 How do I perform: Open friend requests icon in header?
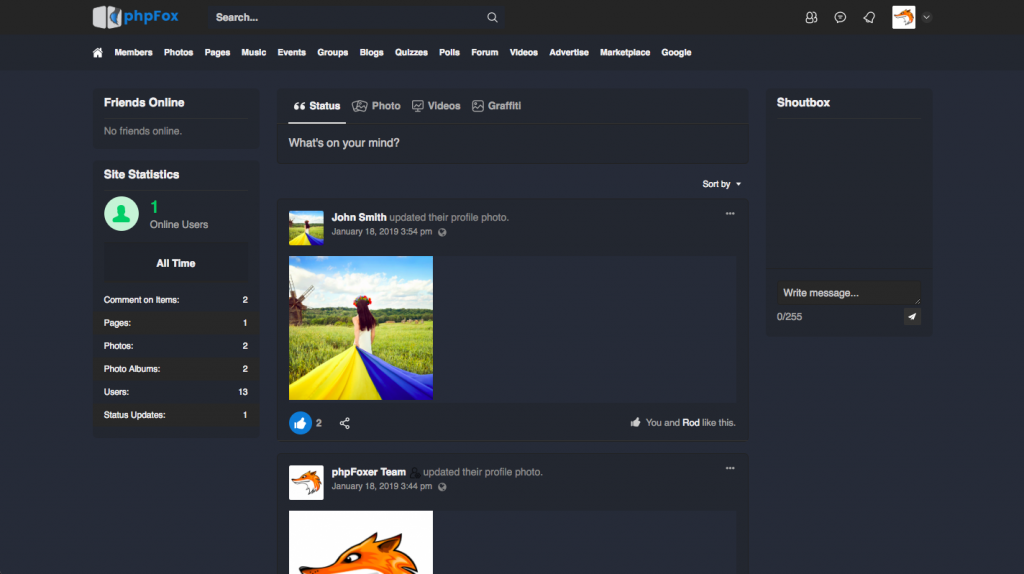(811, 18)
